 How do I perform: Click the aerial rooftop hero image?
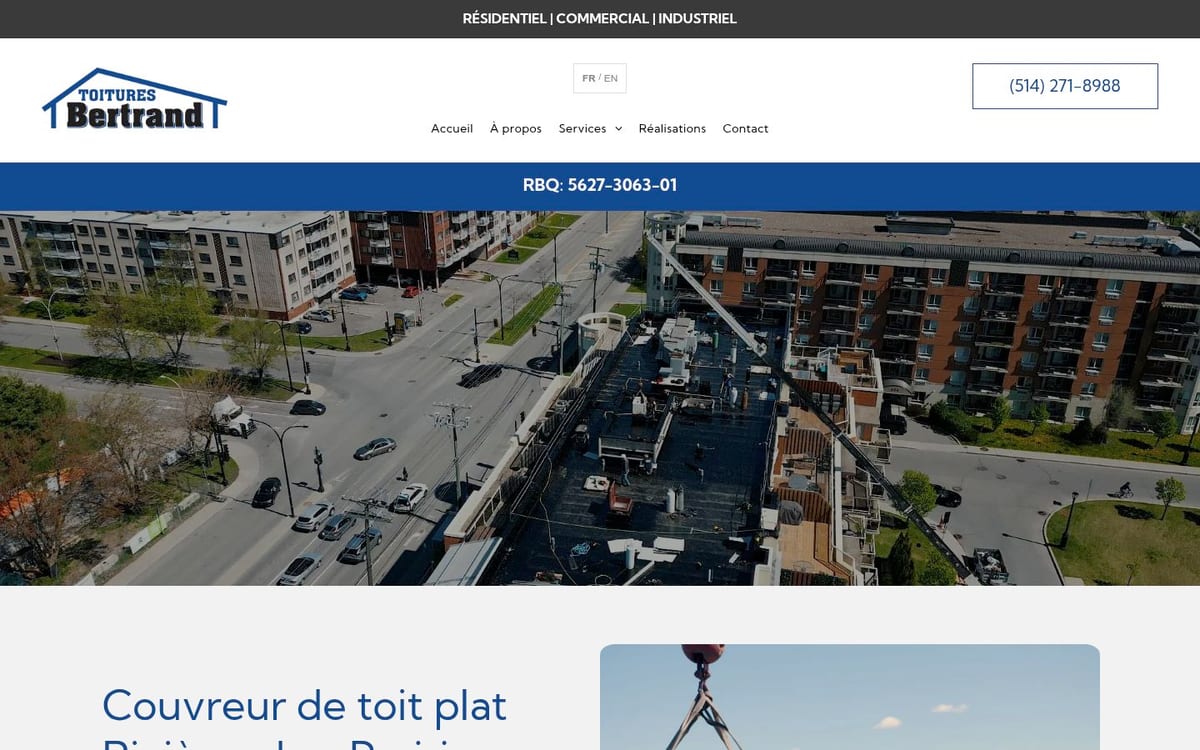pos(600,398)
